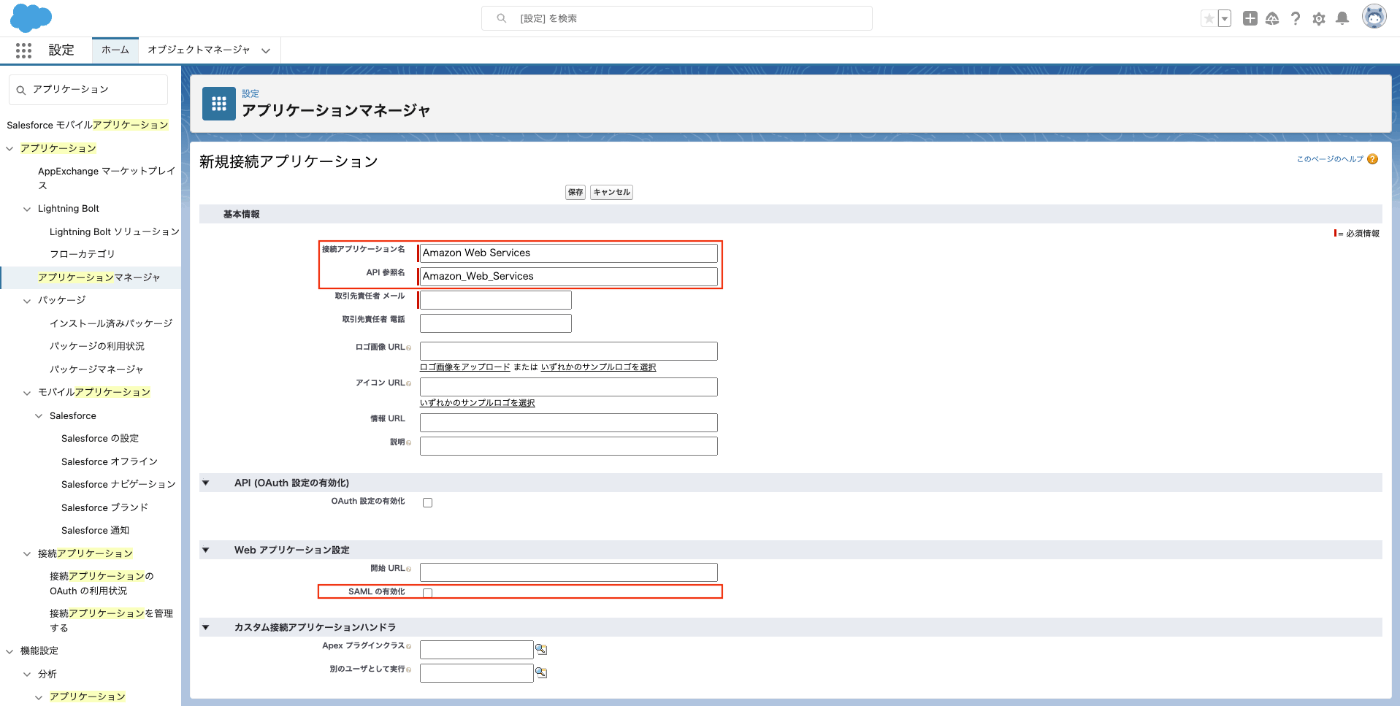This screenshot has width=1400, height=706.
Task: Click the 保存 button
Action: [x=575, y=192]
